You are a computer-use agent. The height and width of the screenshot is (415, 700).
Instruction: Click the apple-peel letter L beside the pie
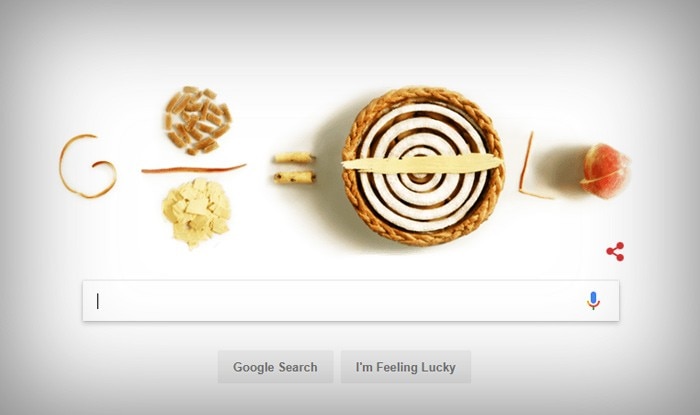tap(532, 166)
